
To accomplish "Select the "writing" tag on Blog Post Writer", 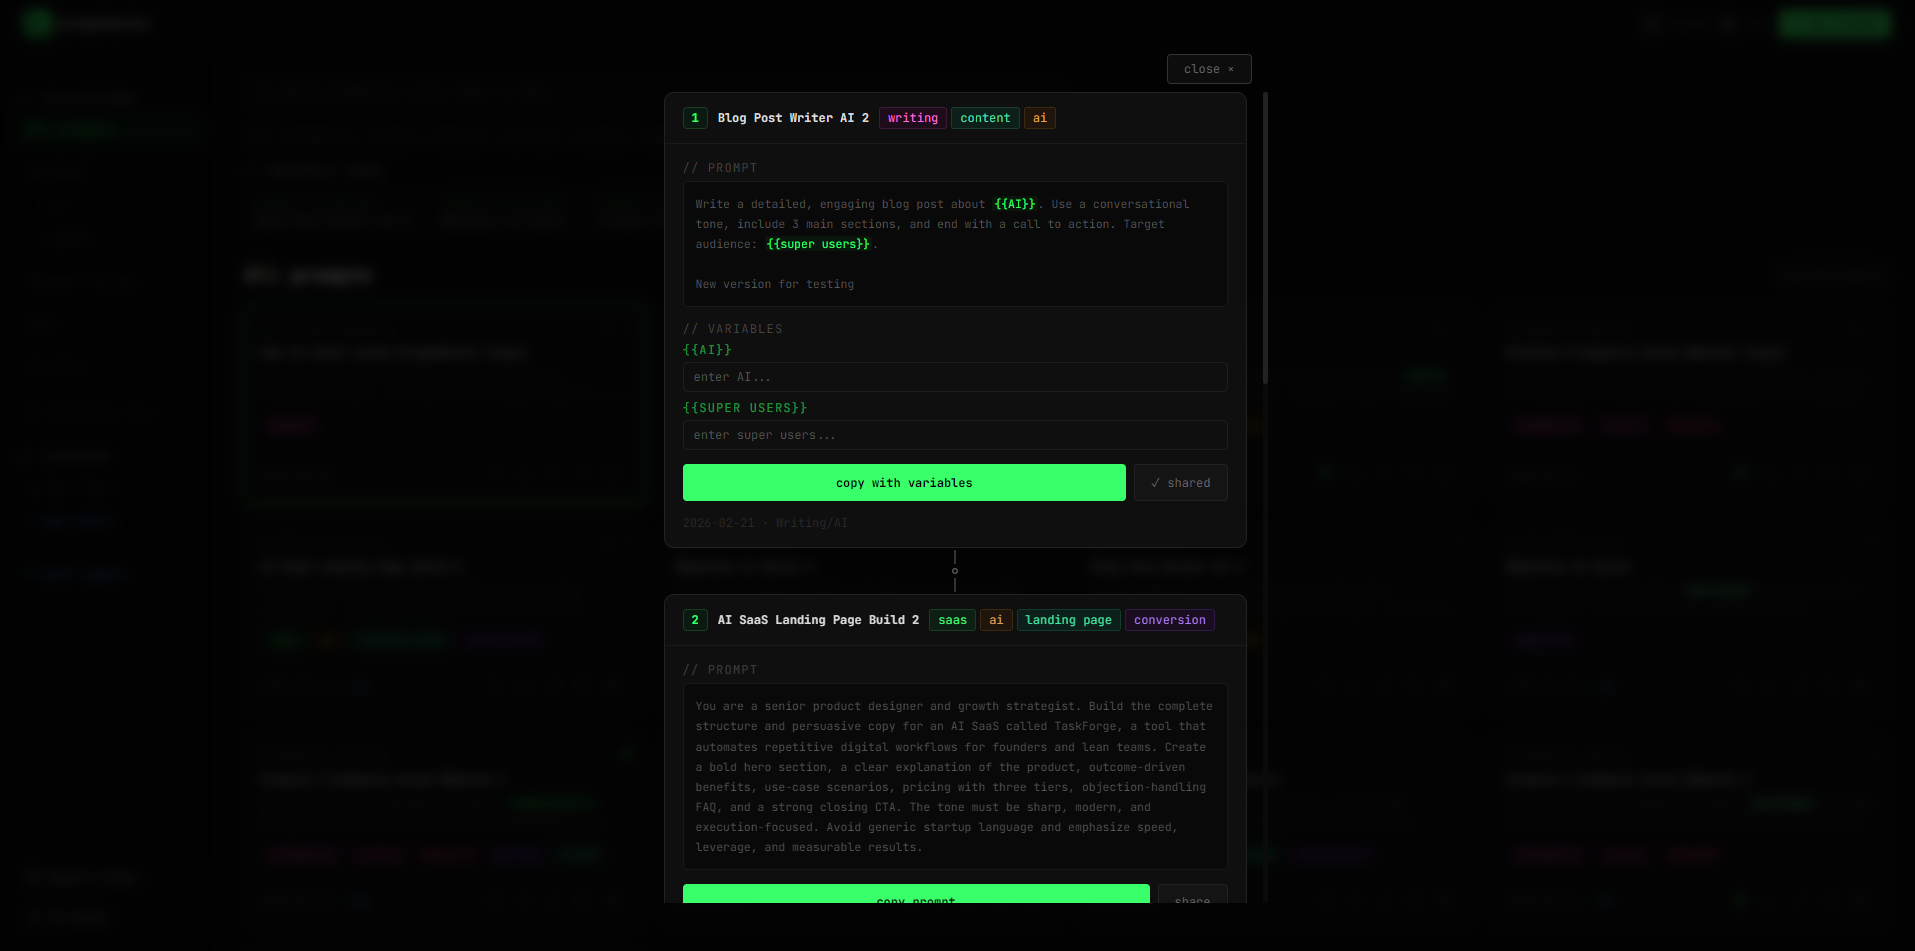I will (911, 117).
